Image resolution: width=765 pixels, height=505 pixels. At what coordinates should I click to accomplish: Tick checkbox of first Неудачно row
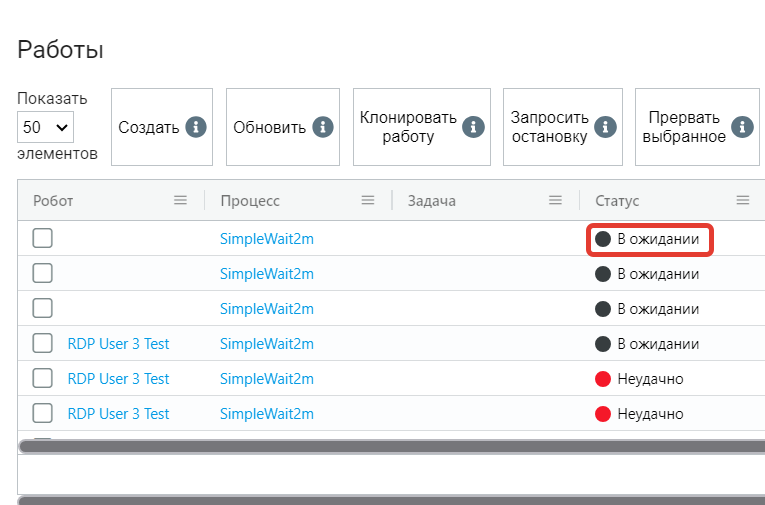click(x=42, y=379)
